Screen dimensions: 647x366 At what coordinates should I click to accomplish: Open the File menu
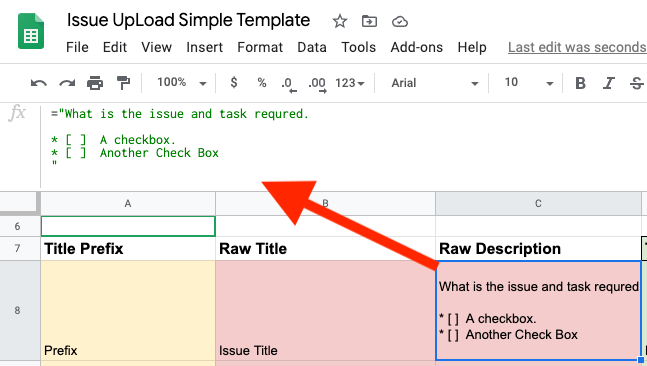(77, 47)
